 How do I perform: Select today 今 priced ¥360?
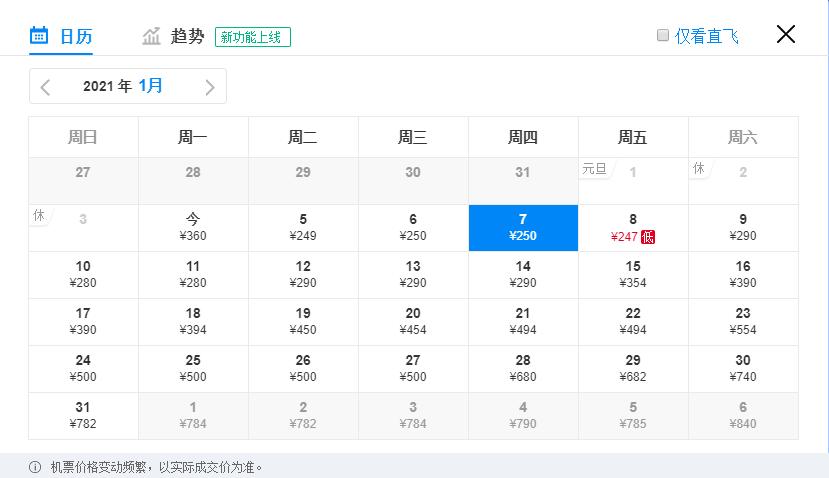(x=193, y=228)
